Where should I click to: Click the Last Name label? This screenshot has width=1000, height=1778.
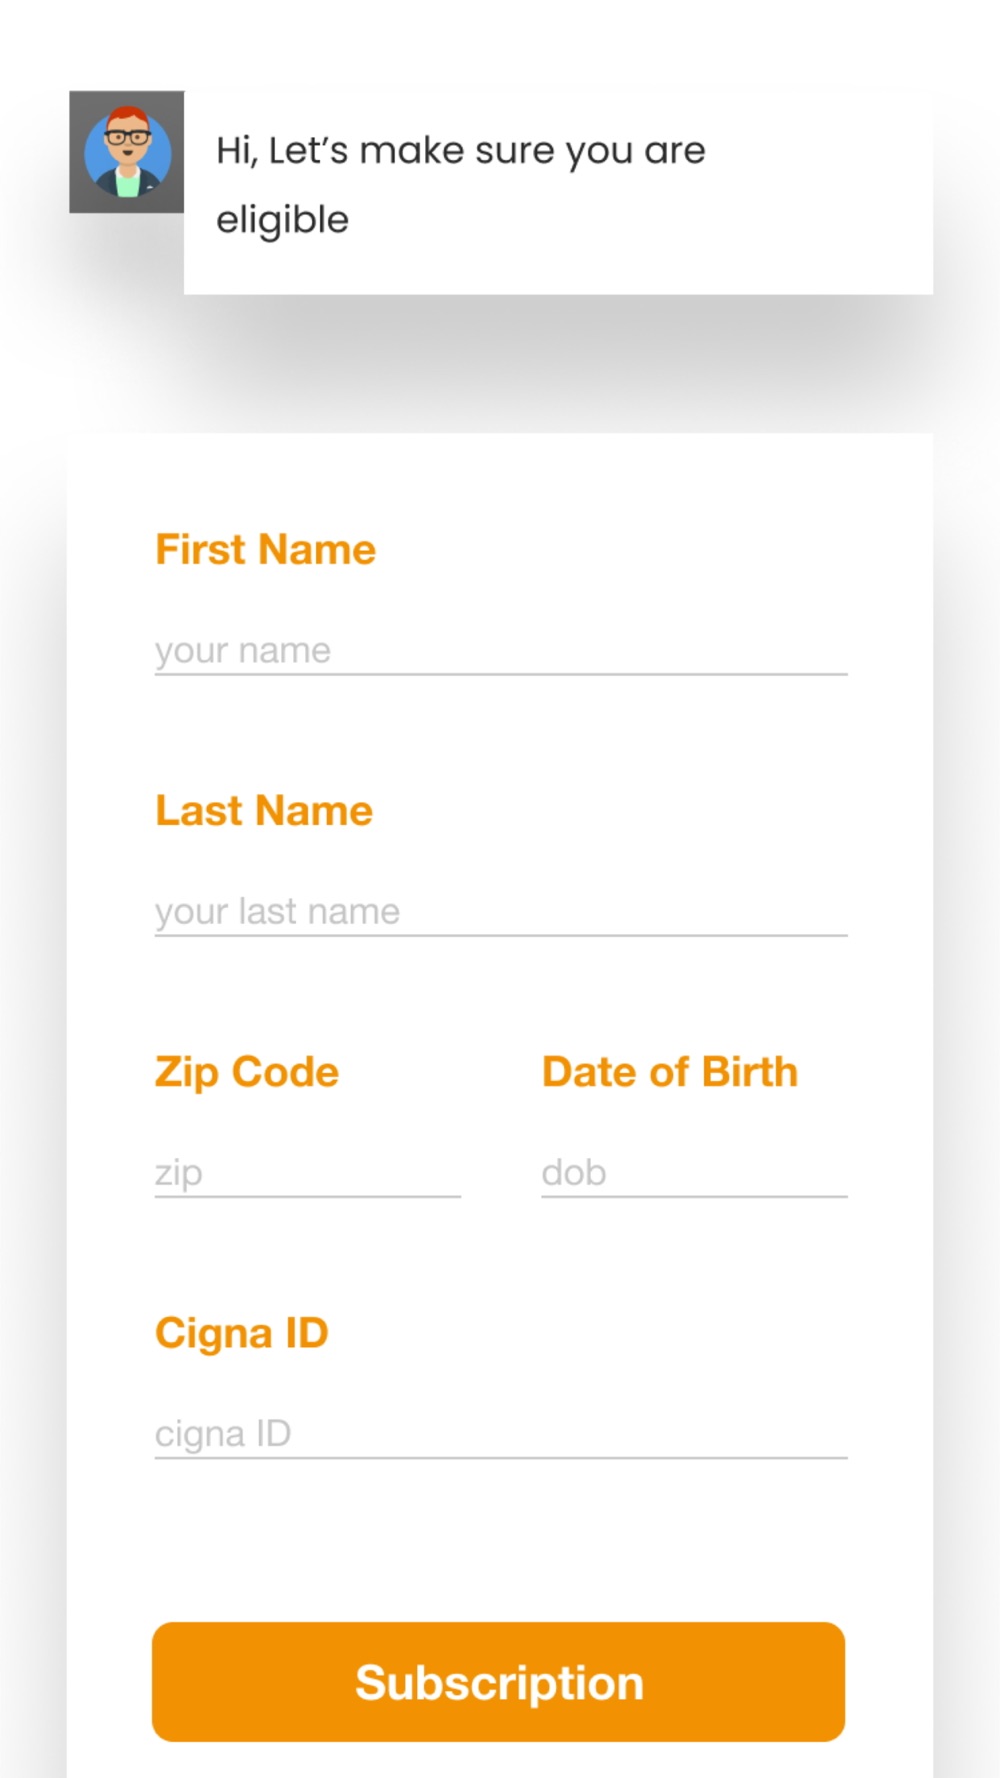coord(264,810)
